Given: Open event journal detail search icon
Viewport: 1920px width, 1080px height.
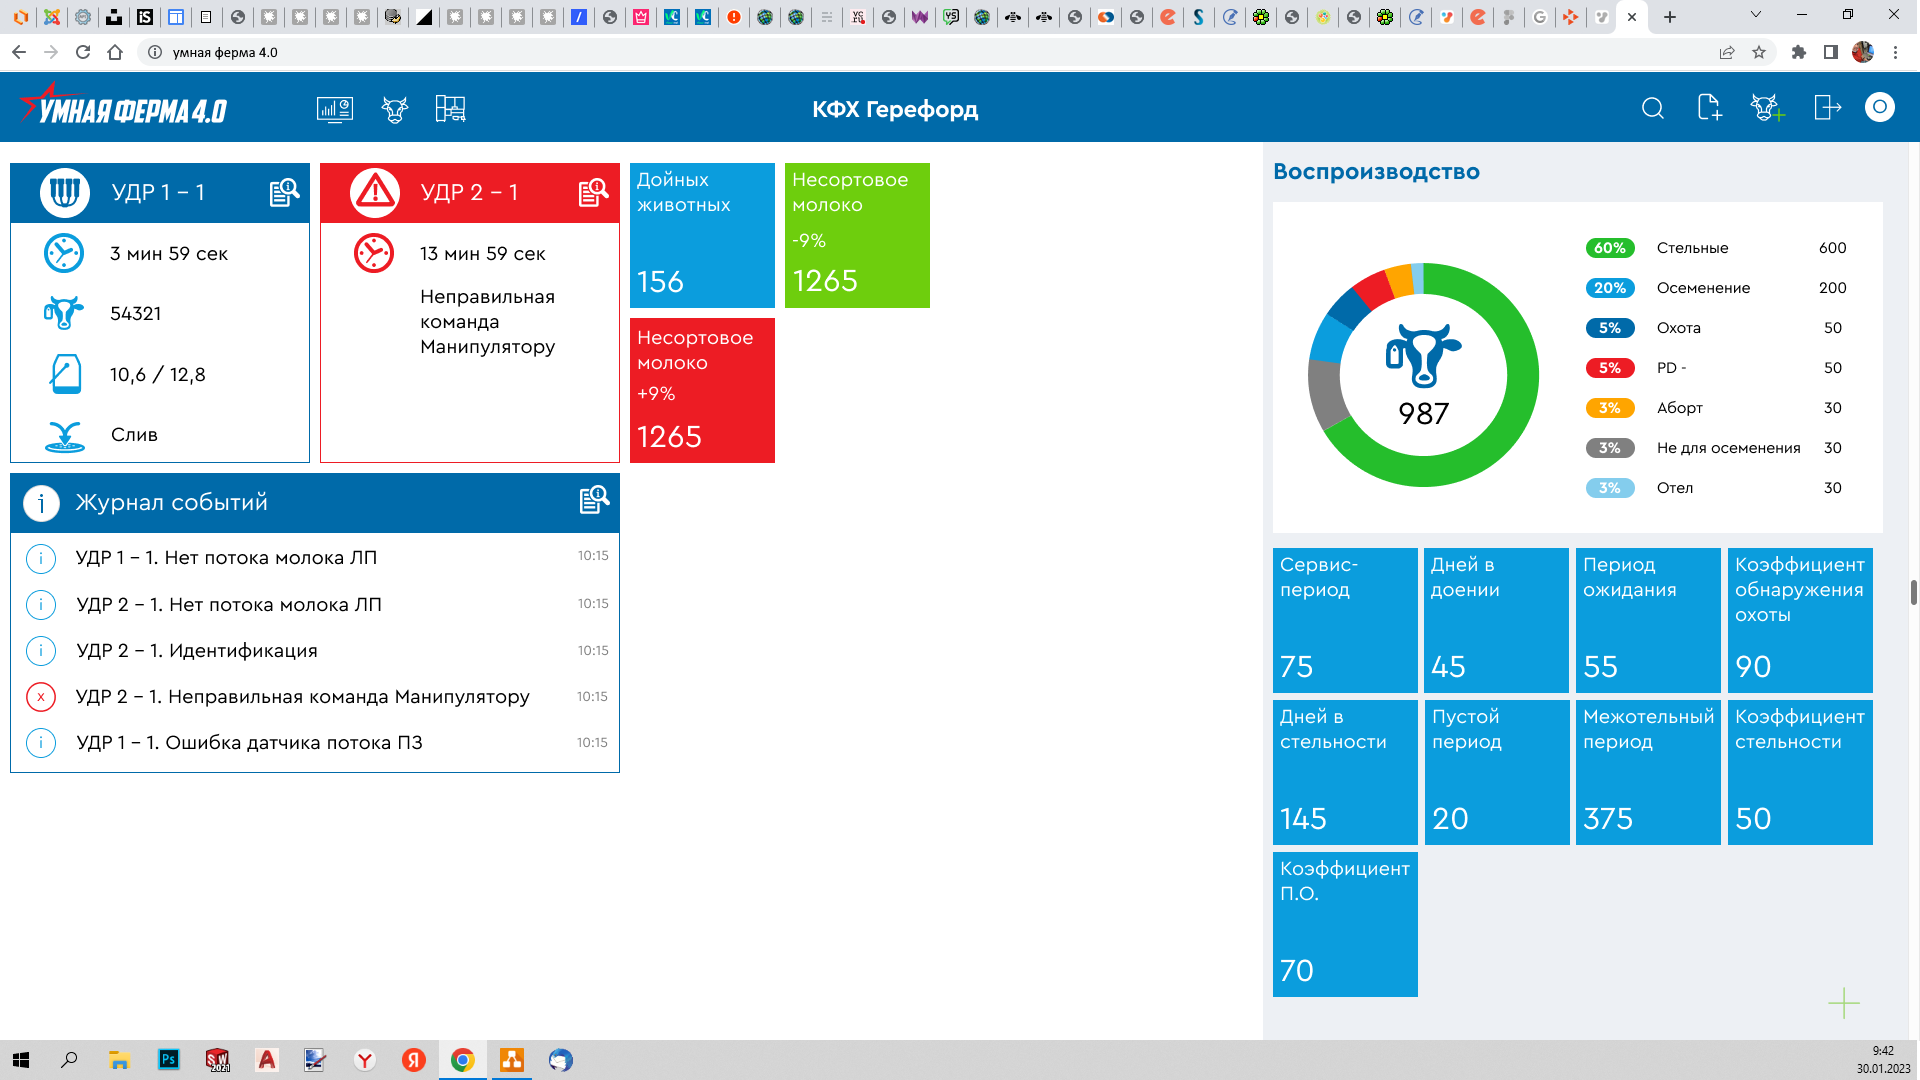Looking at the screenshot, I should 594,499.
